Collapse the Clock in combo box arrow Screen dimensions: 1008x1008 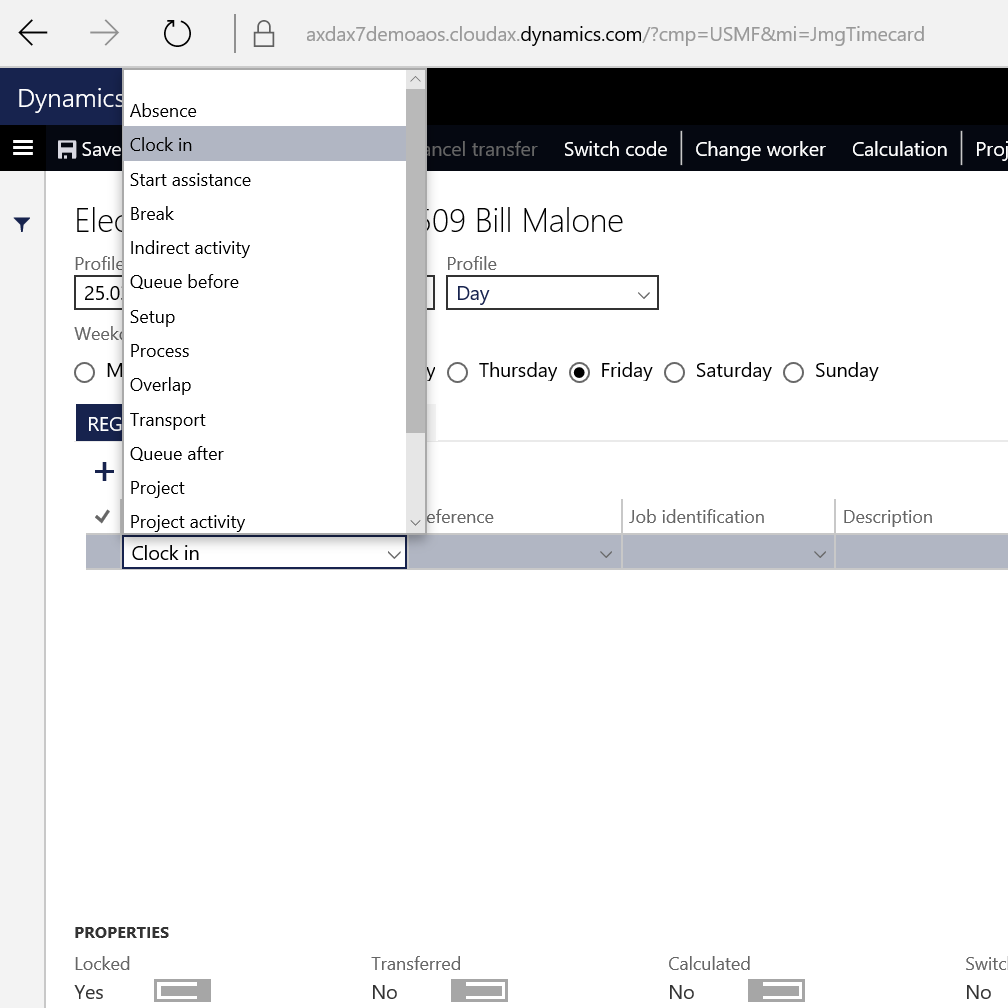pos(394,554)
